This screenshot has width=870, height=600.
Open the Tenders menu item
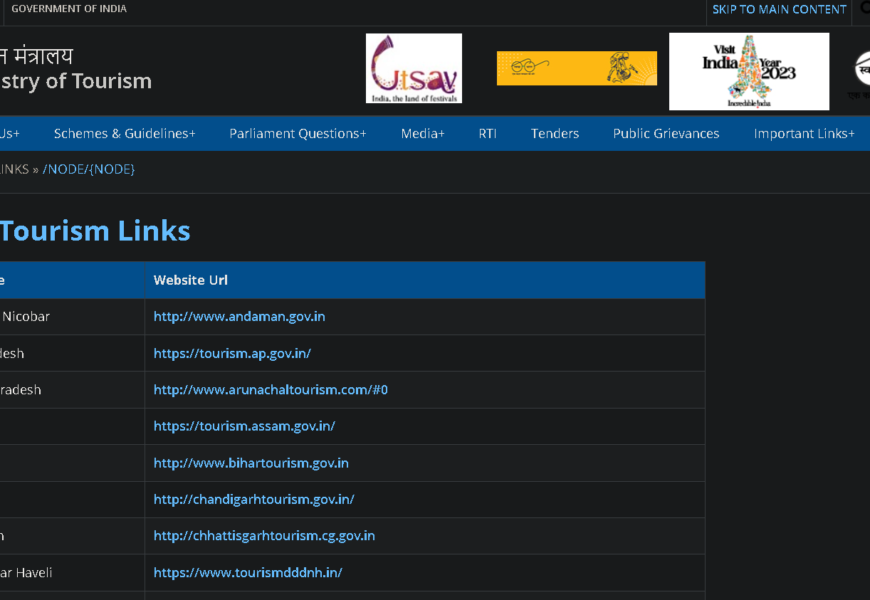coord(554,134)
